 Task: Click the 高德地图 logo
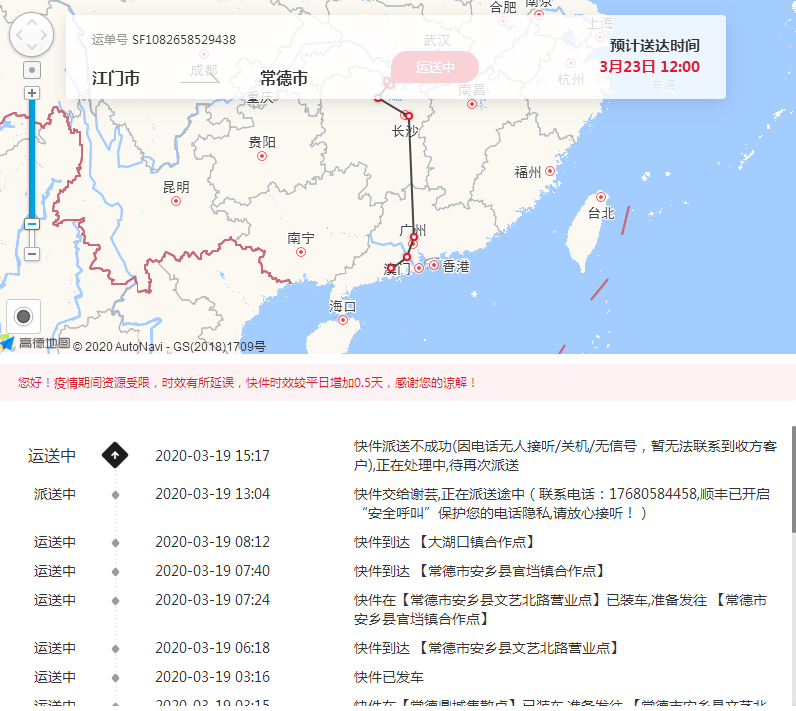36,344
